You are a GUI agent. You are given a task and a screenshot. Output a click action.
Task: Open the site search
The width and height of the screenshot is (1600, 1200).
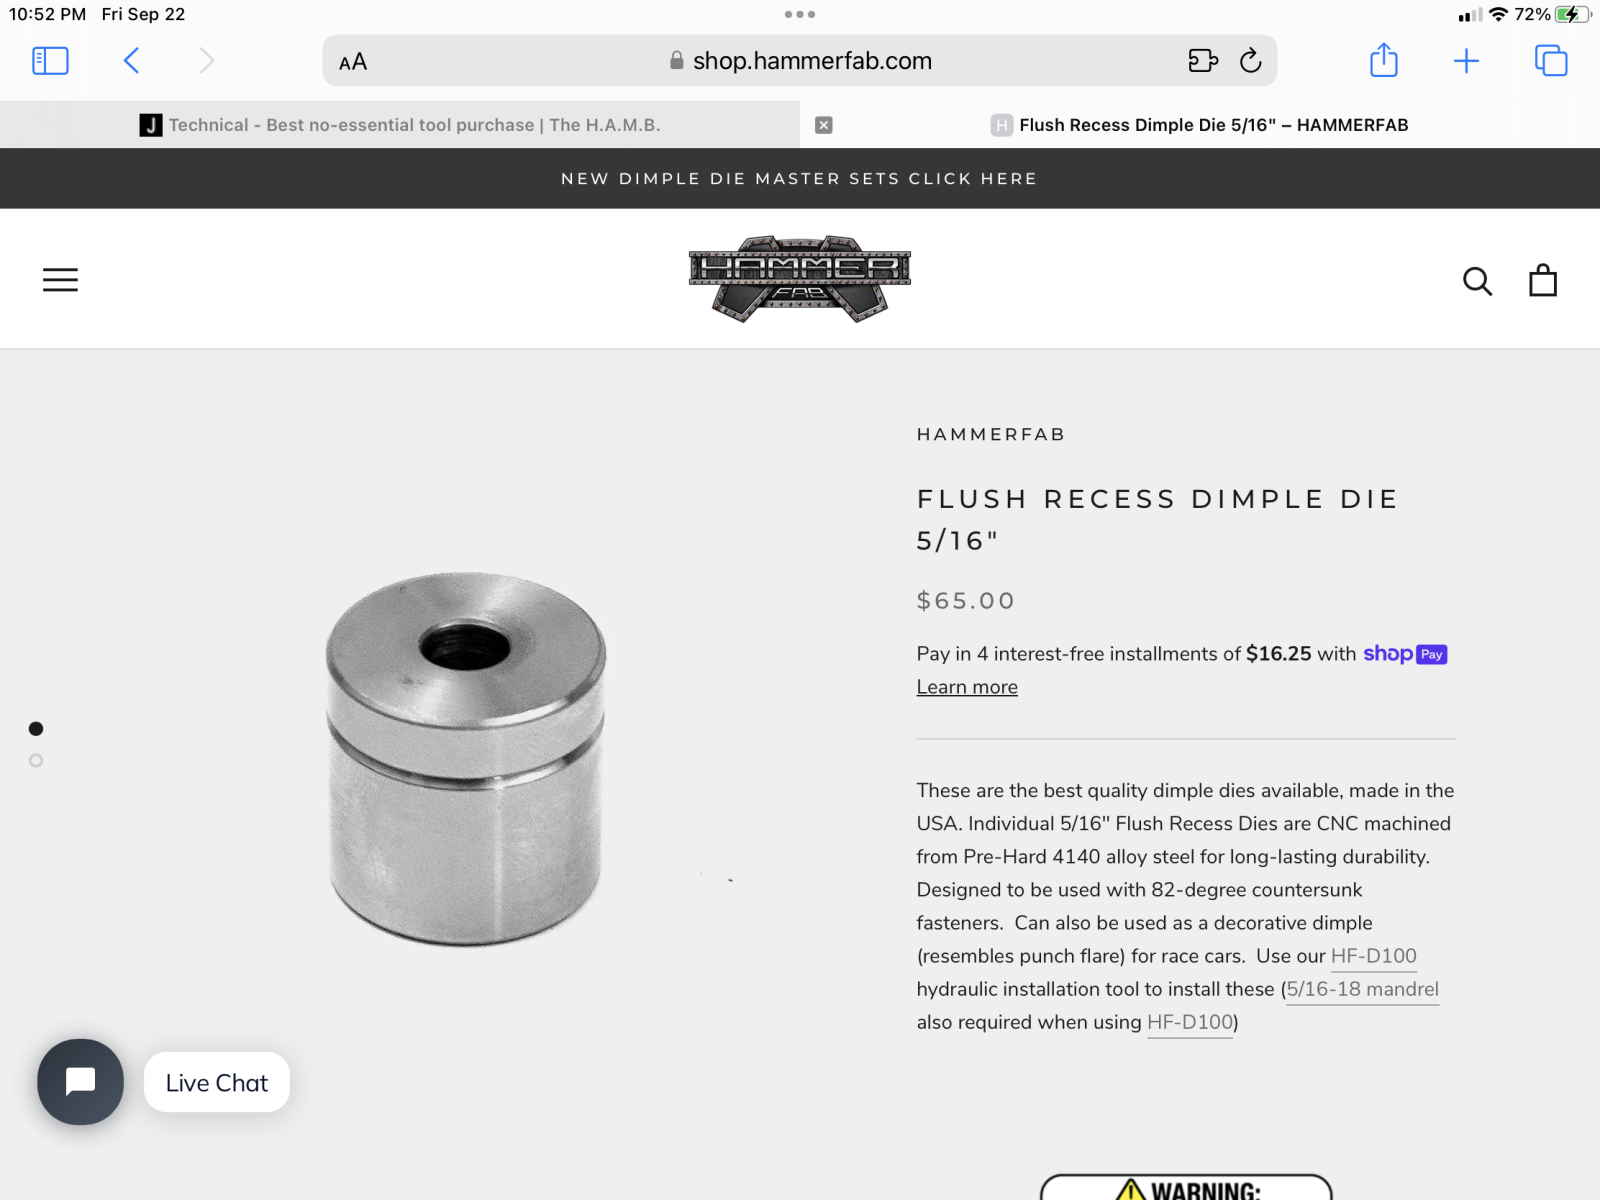1477,281
